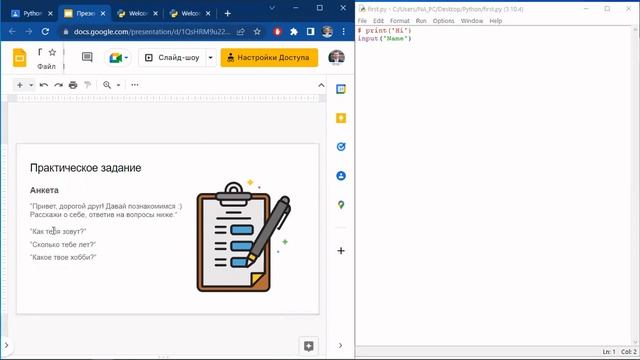This screenshot has width=640, height=360.
Task: Bookmark page with address bar star
Action: tap(257, 31)
